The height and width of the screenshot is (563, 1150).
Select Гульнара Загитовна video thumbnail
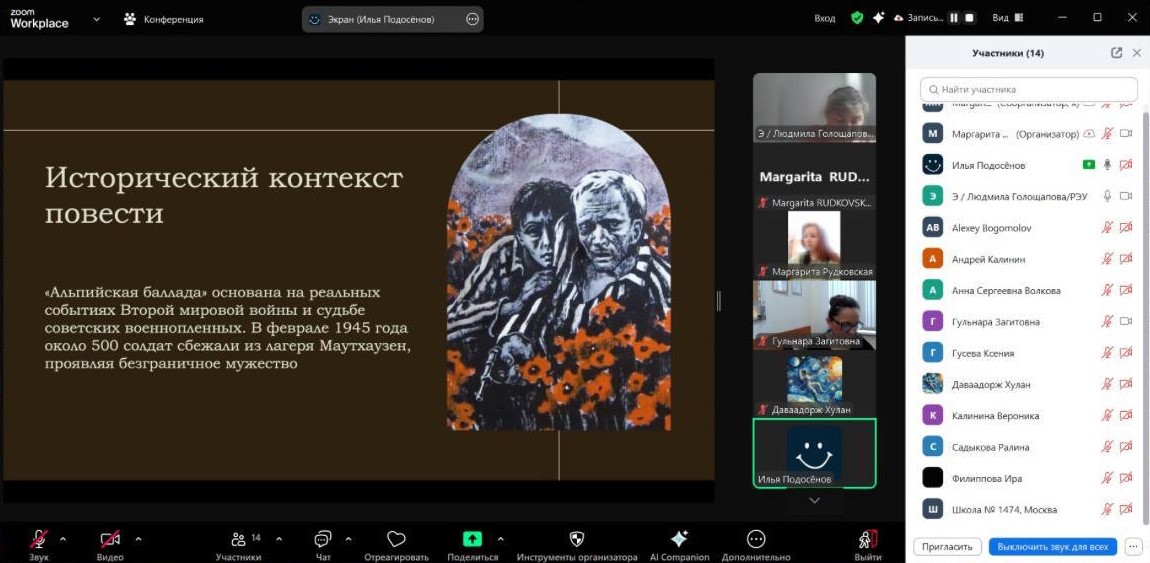coord(814,314)
